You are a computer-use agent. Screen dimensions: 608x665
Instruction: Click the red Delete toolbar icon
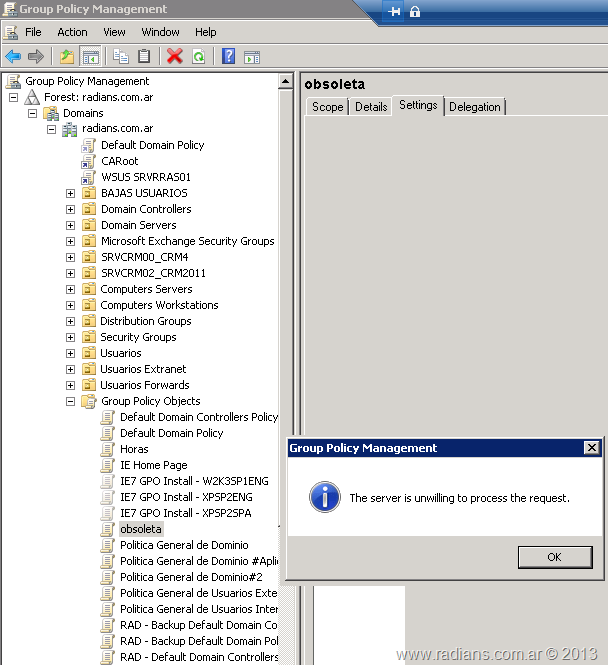pos(175,56)
